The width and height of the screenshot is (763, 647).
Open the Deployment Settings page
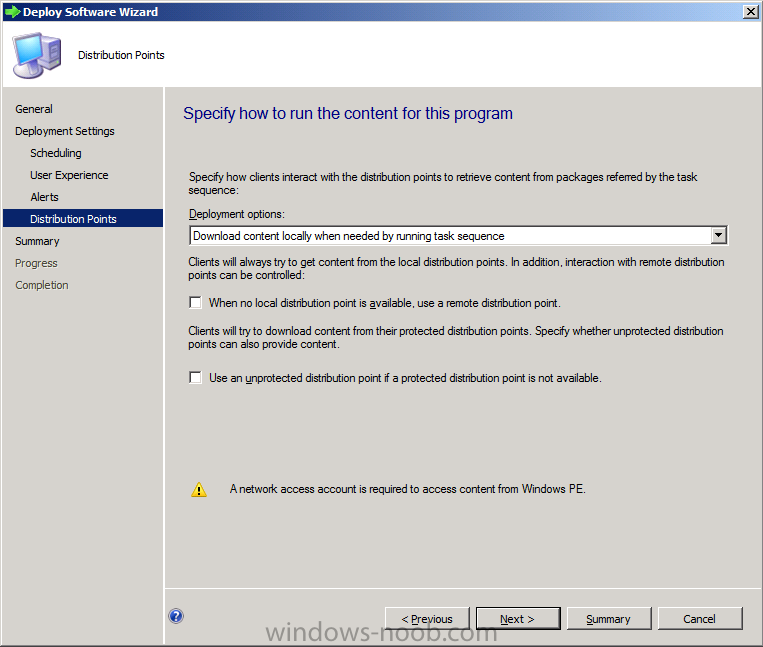pyautogui.click(x=65, y=131)
